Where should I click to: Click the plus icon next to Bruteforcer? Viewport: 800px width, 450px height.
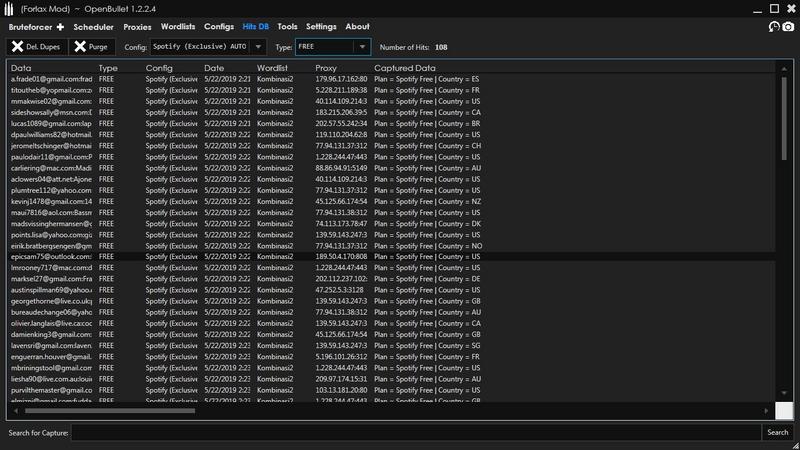pos(60,27)
